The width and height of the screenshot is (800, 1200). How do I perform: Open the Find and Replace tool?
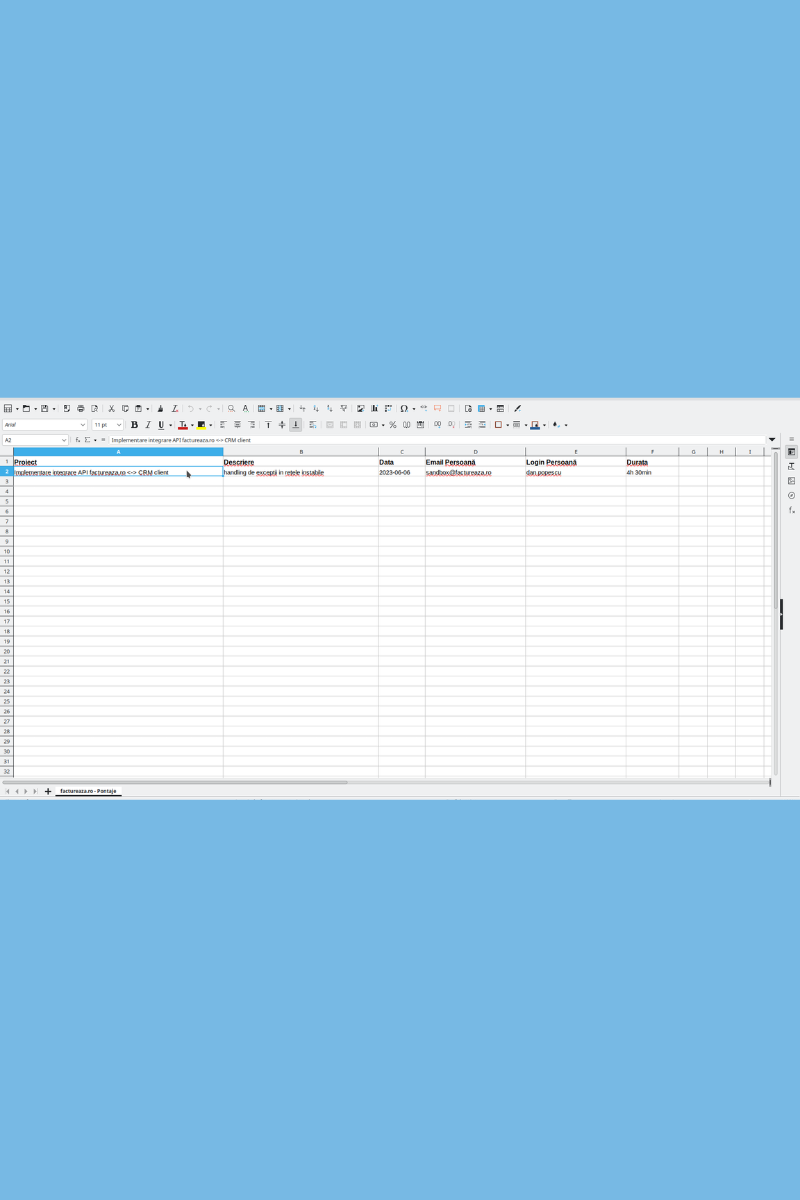point(230,408)
